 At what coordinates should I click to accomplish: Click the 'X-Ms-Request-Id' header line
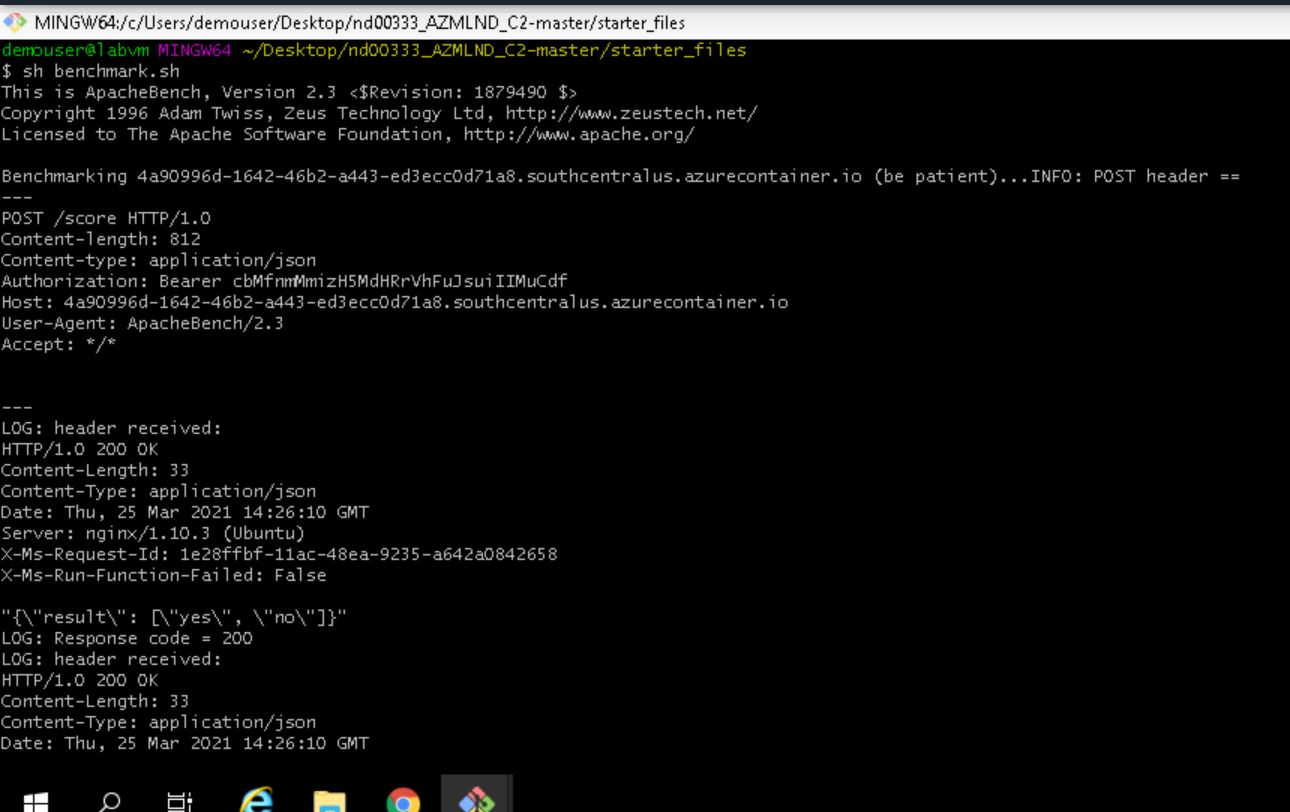(279, 554)
